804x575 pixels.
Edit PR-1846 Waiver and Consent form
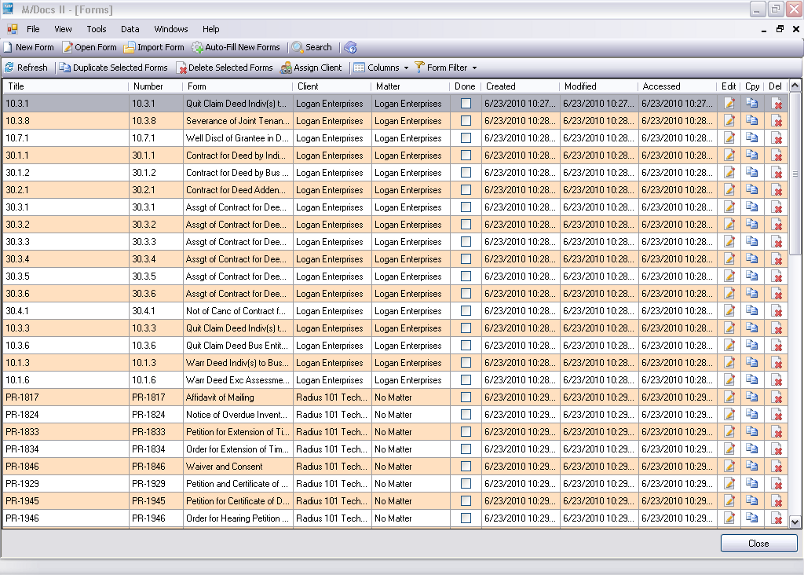tap(729, 466)
